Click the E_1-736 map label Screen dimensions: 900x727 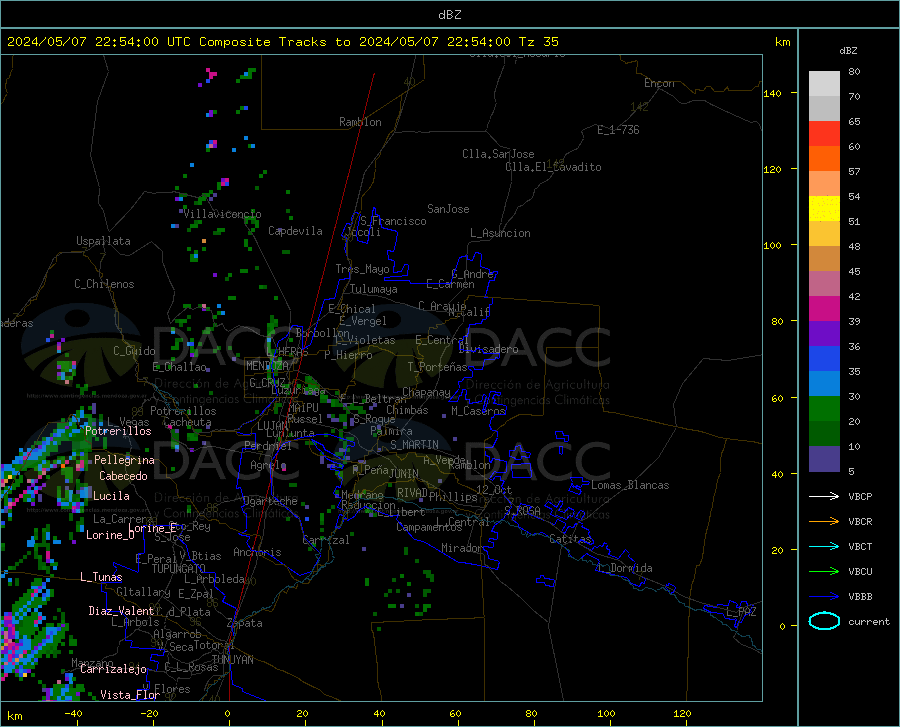618,130
